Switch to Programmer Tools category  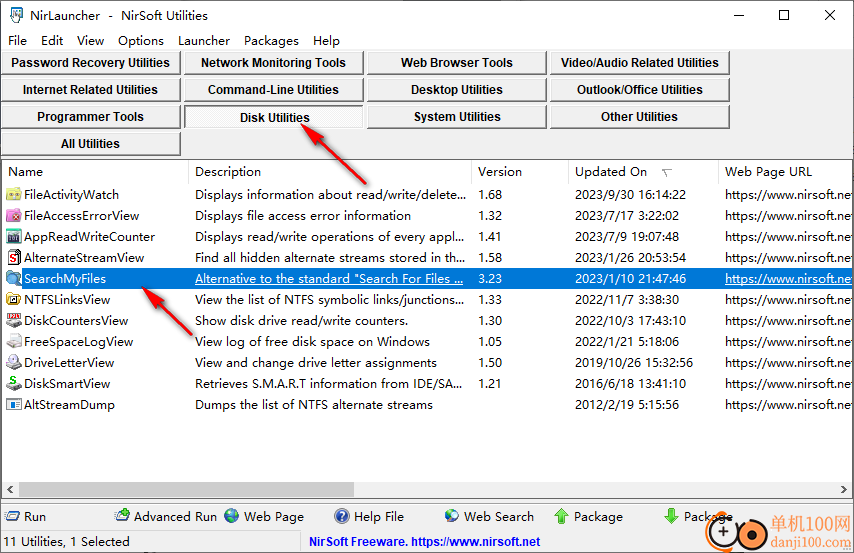point(90,117)
